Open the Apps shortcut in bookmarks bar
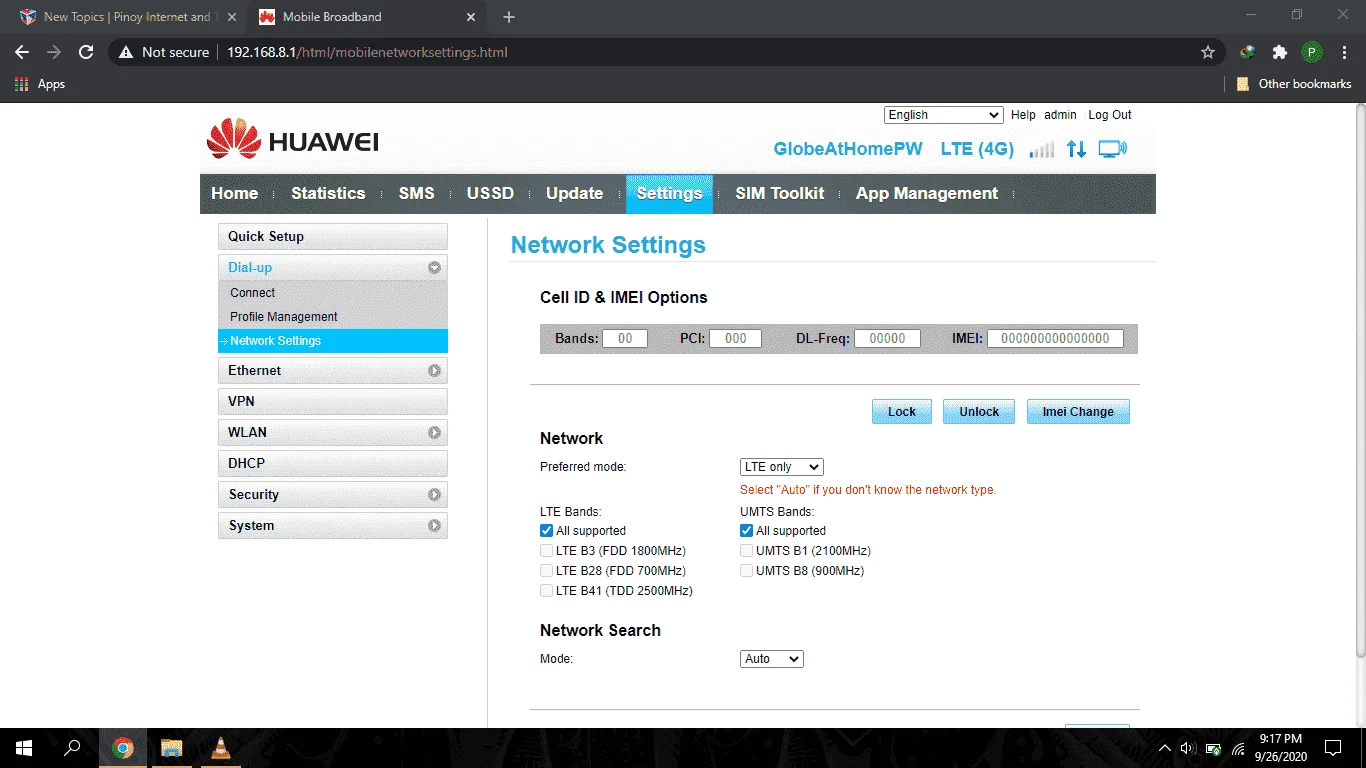 tap(40, 84)
